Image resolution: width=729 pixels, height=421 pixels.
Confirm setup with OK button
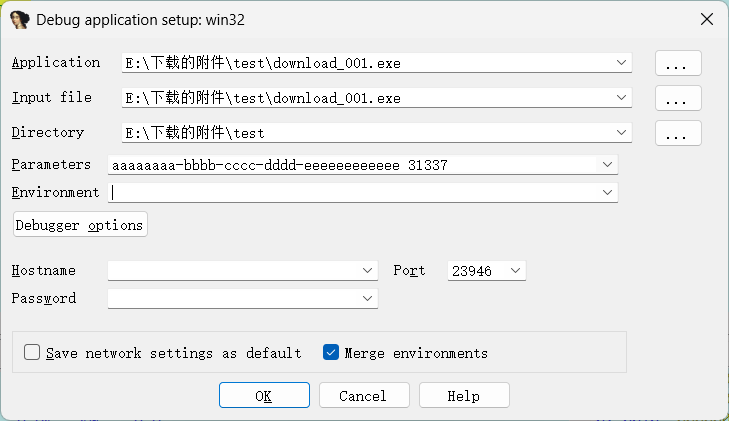click(x=264, y=395)
